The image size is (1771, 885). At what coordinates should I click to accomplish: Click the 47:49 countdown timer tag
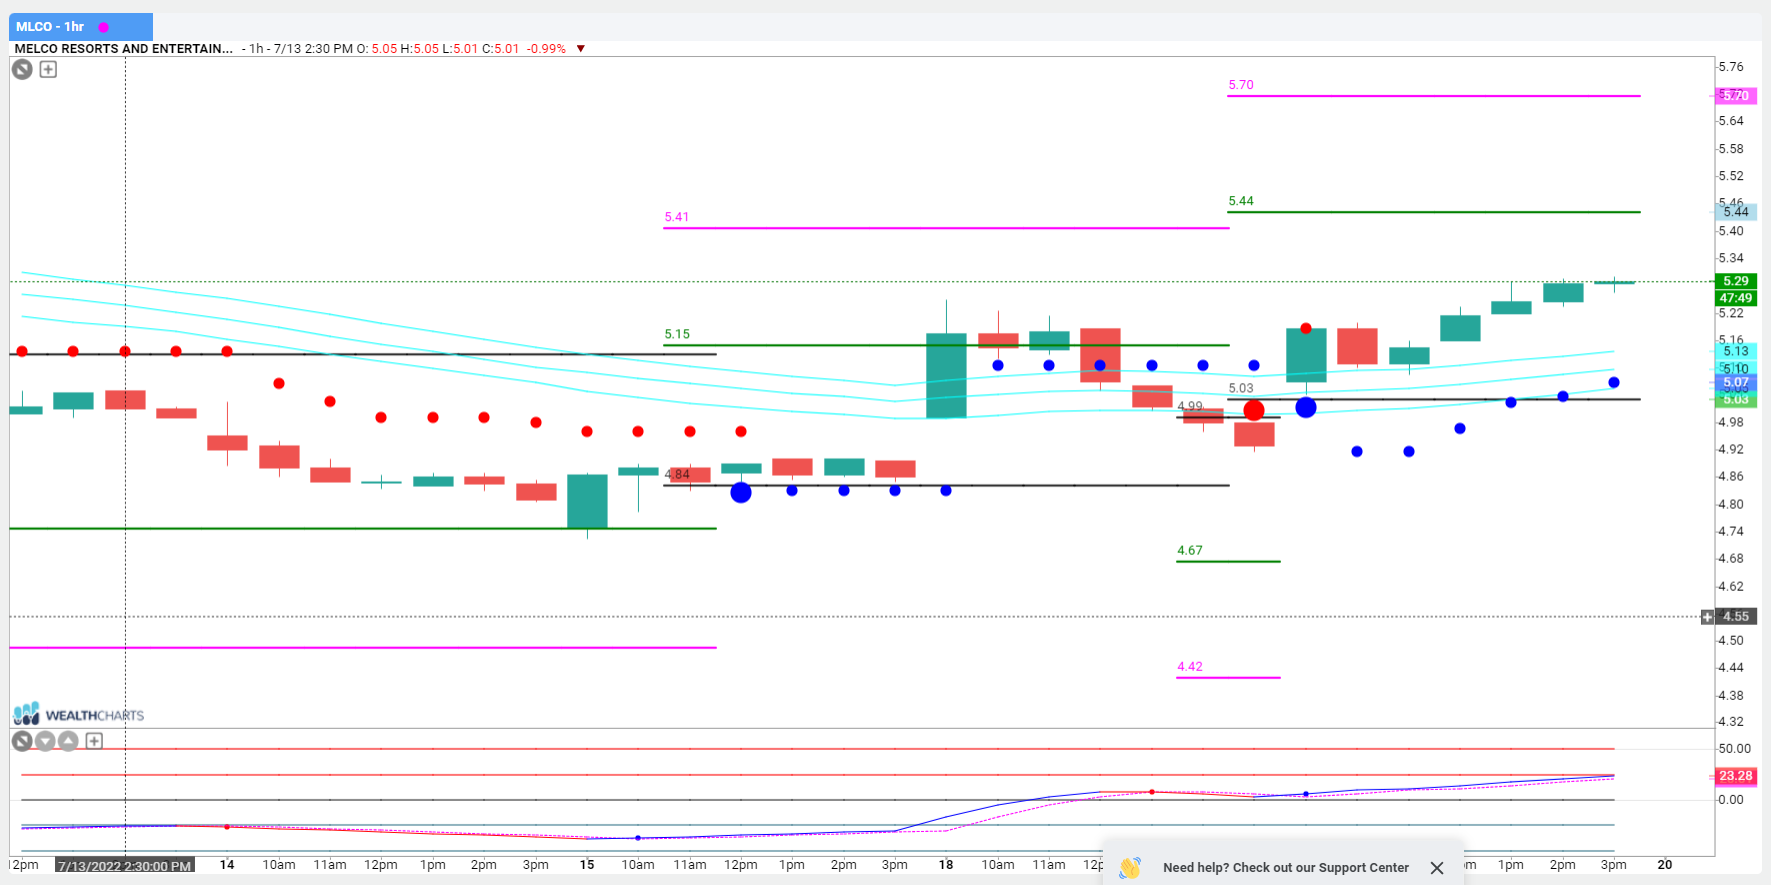[x=1736, y=298]
